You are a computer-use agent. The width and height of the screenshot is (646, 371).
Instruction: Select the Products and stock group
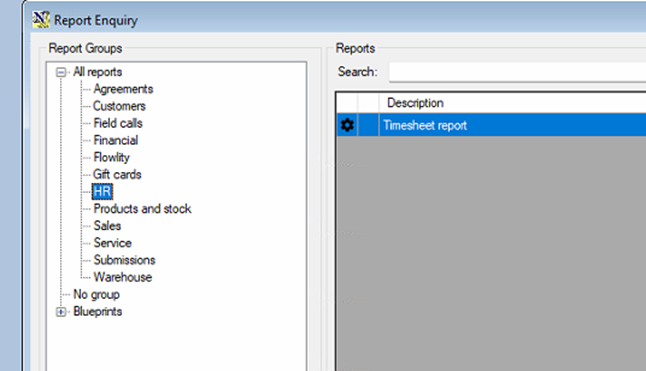pyautogui.click(x=143, y=209)
